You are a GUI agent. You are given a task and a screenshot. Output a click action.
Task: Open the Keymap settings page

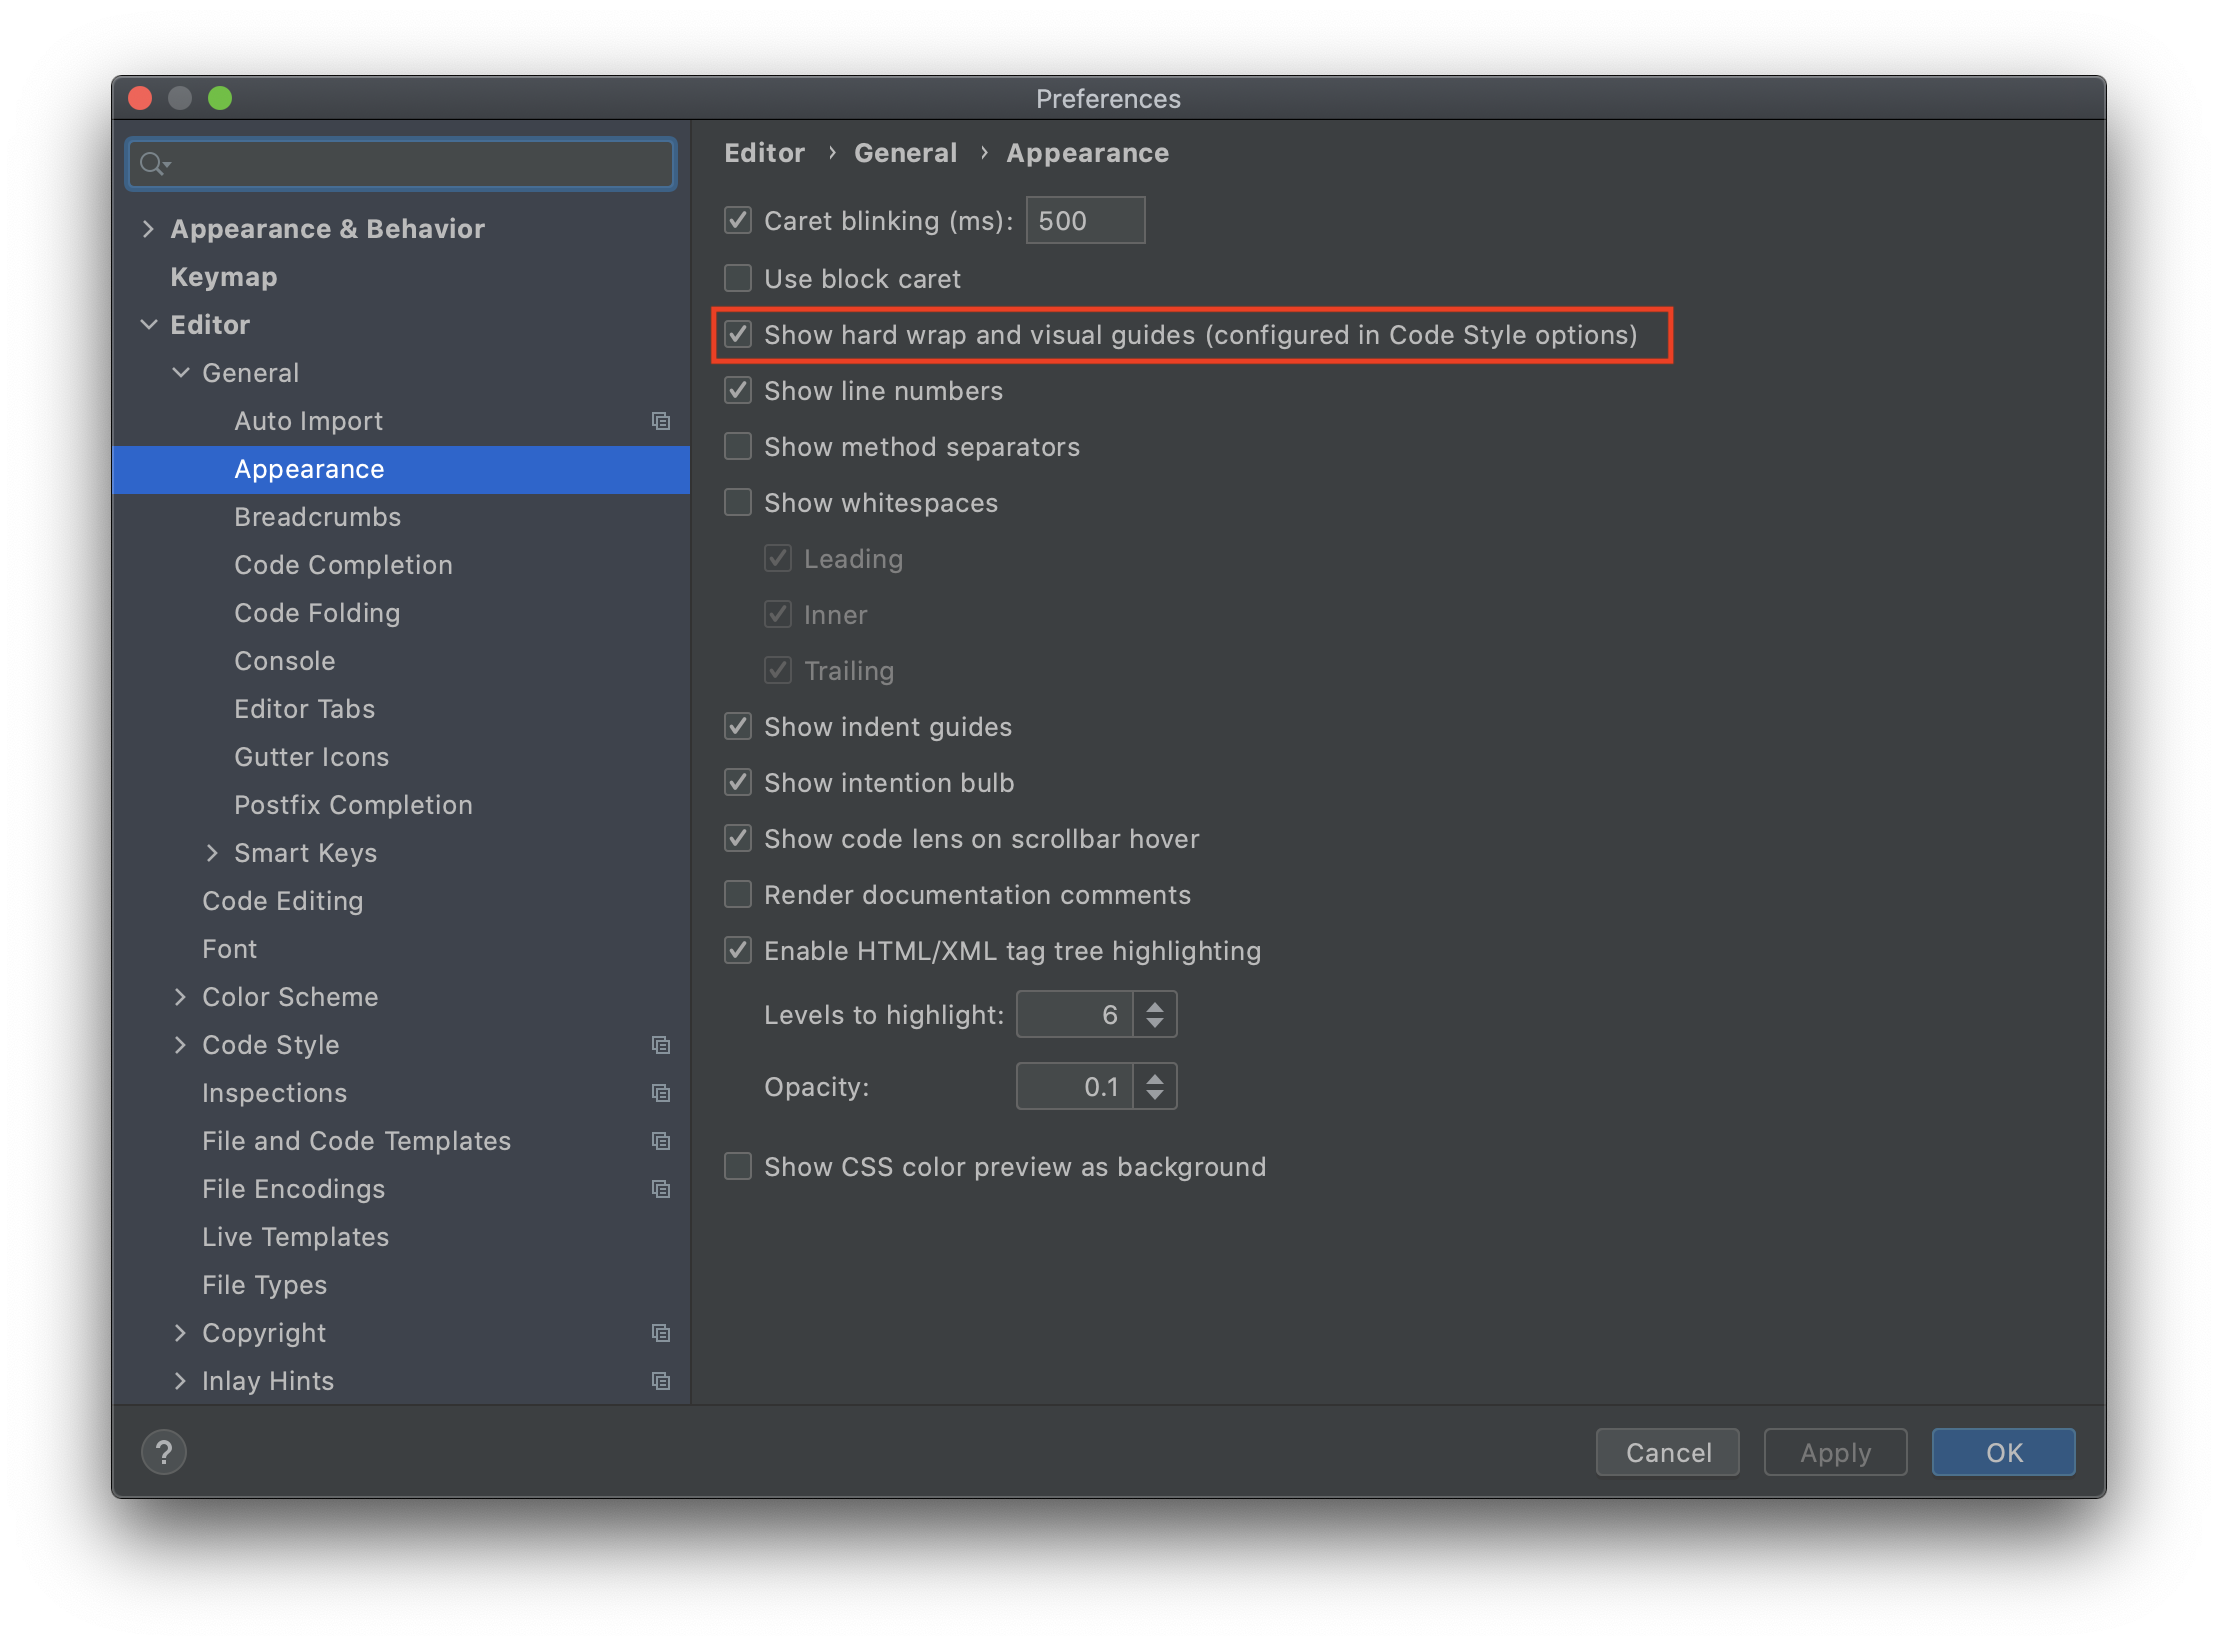coord(223,277)
